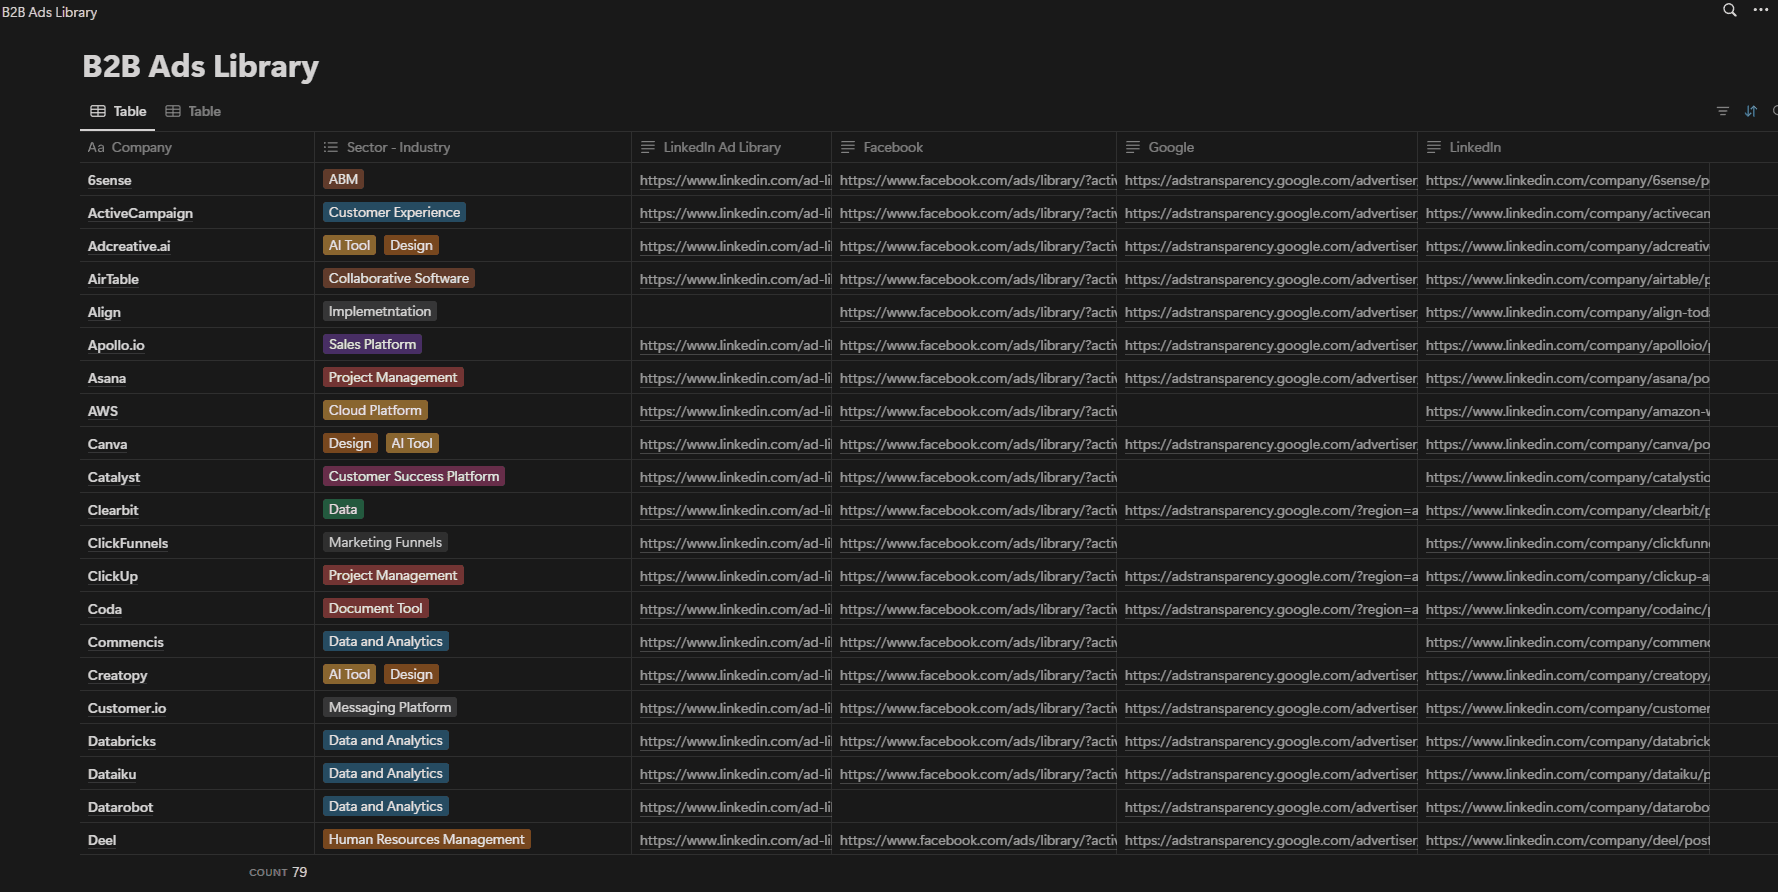
Task: Open Datarobot Google ads transparency link
Action: [1271, 807]
